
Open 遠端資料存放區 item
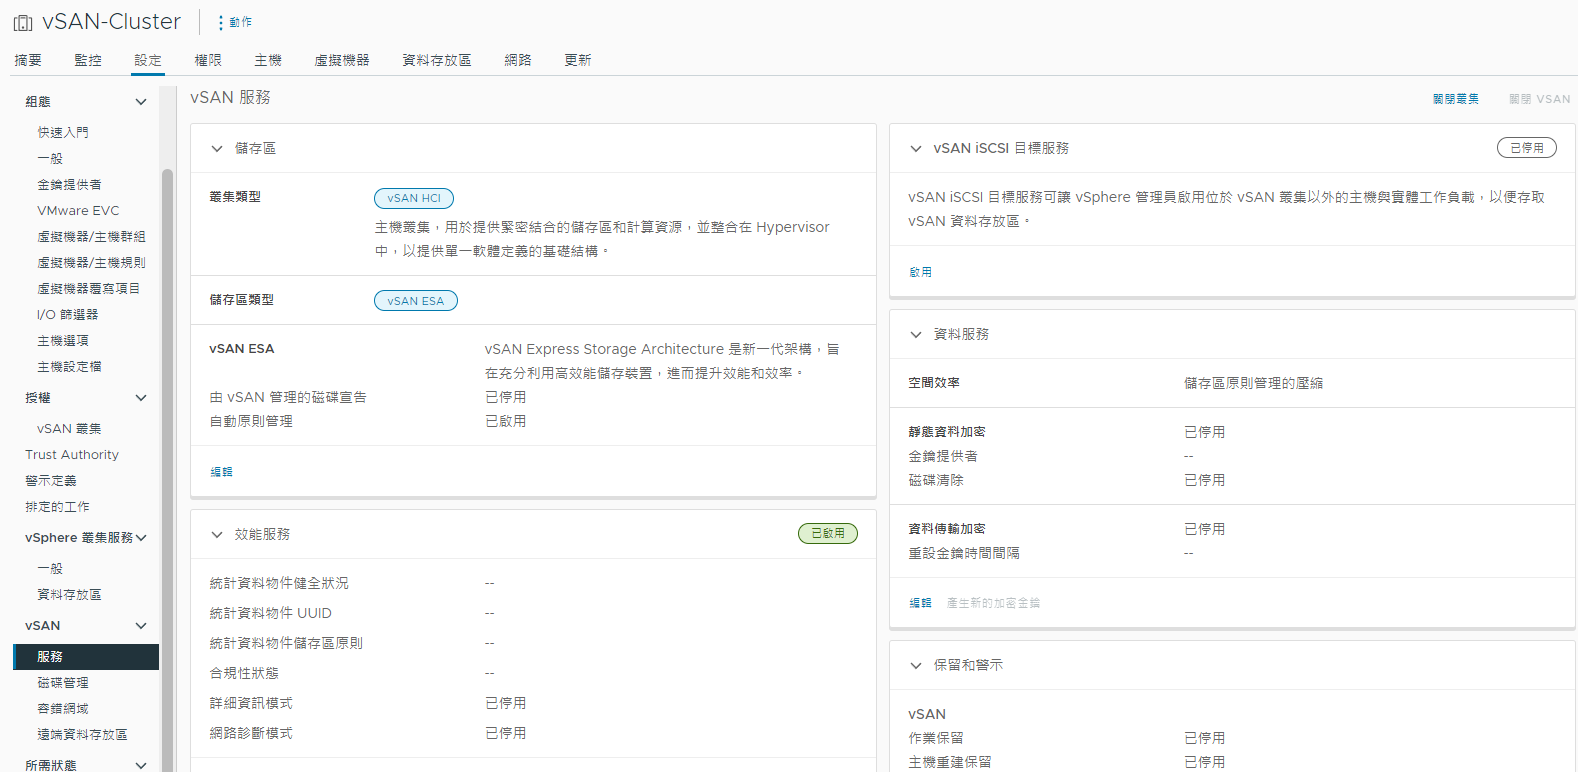point(82,734)
